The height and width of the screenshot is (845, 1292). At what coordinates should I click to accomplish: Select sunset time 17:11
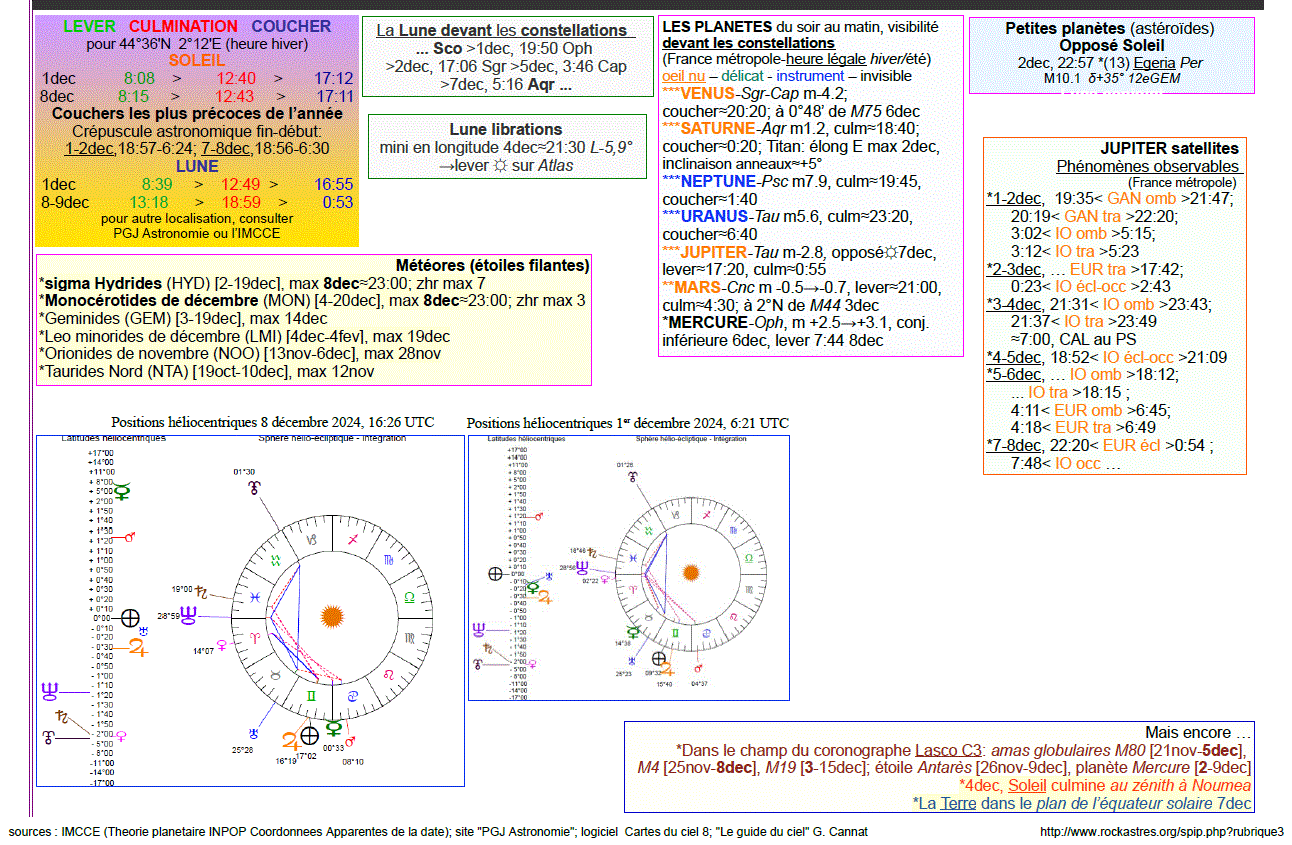pos(335,97)
